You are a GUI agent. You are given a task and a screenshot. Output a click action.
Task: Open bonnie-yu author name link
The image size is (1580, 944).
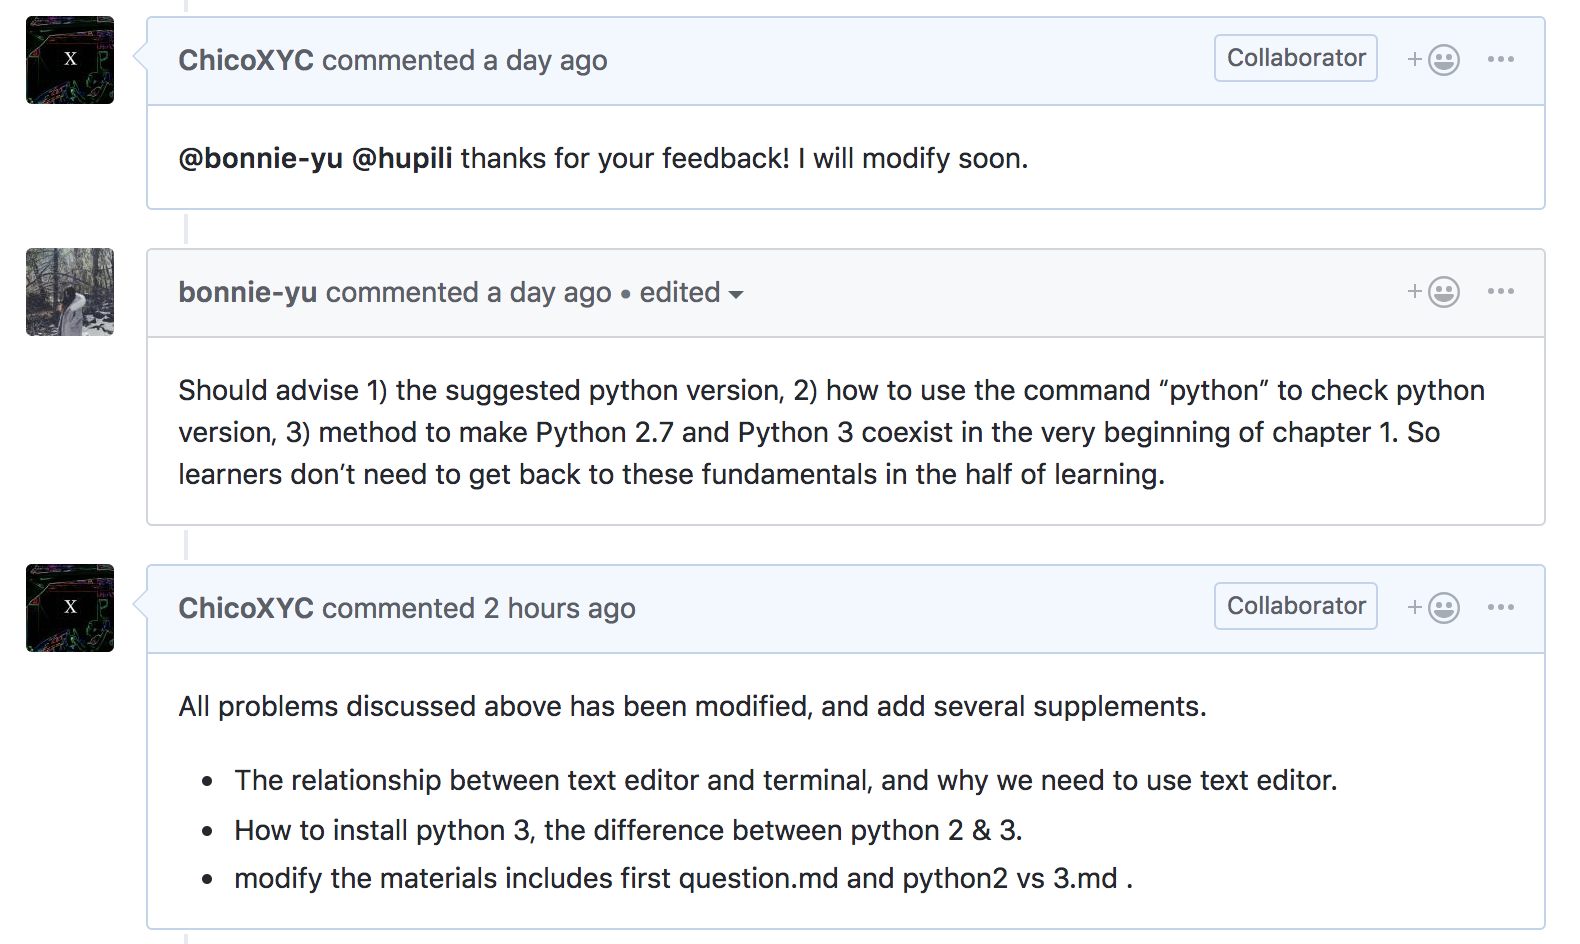coord(248,292)
